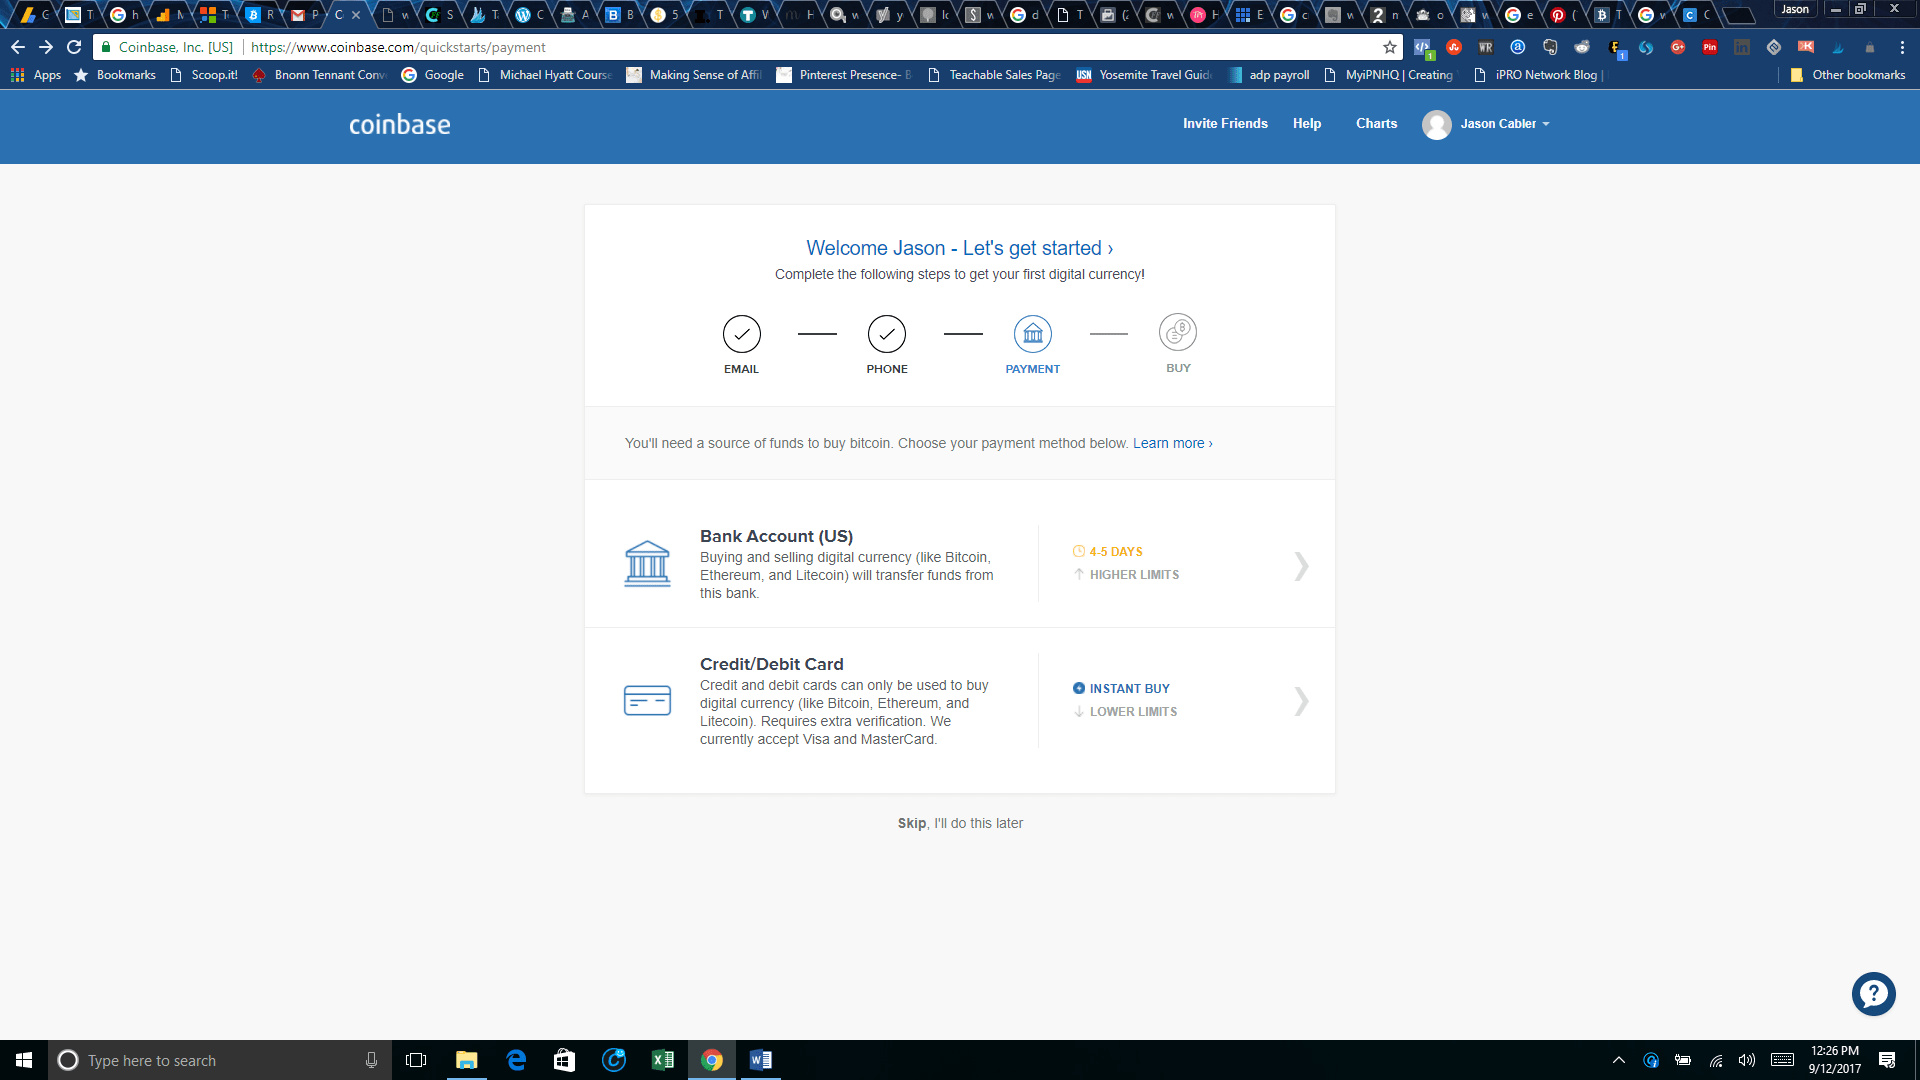Viewport: 1920px width, 1080px height.
Task: Select Credit/Debit Card heading
Action: click(x=772, y=664)
